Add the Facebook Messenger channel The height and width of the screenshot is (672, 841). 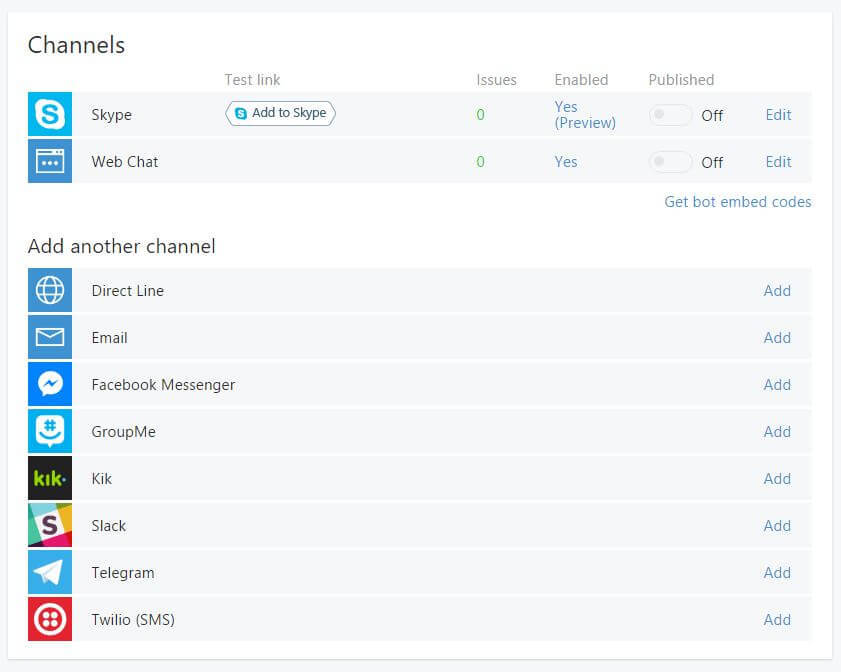point(777,384)
